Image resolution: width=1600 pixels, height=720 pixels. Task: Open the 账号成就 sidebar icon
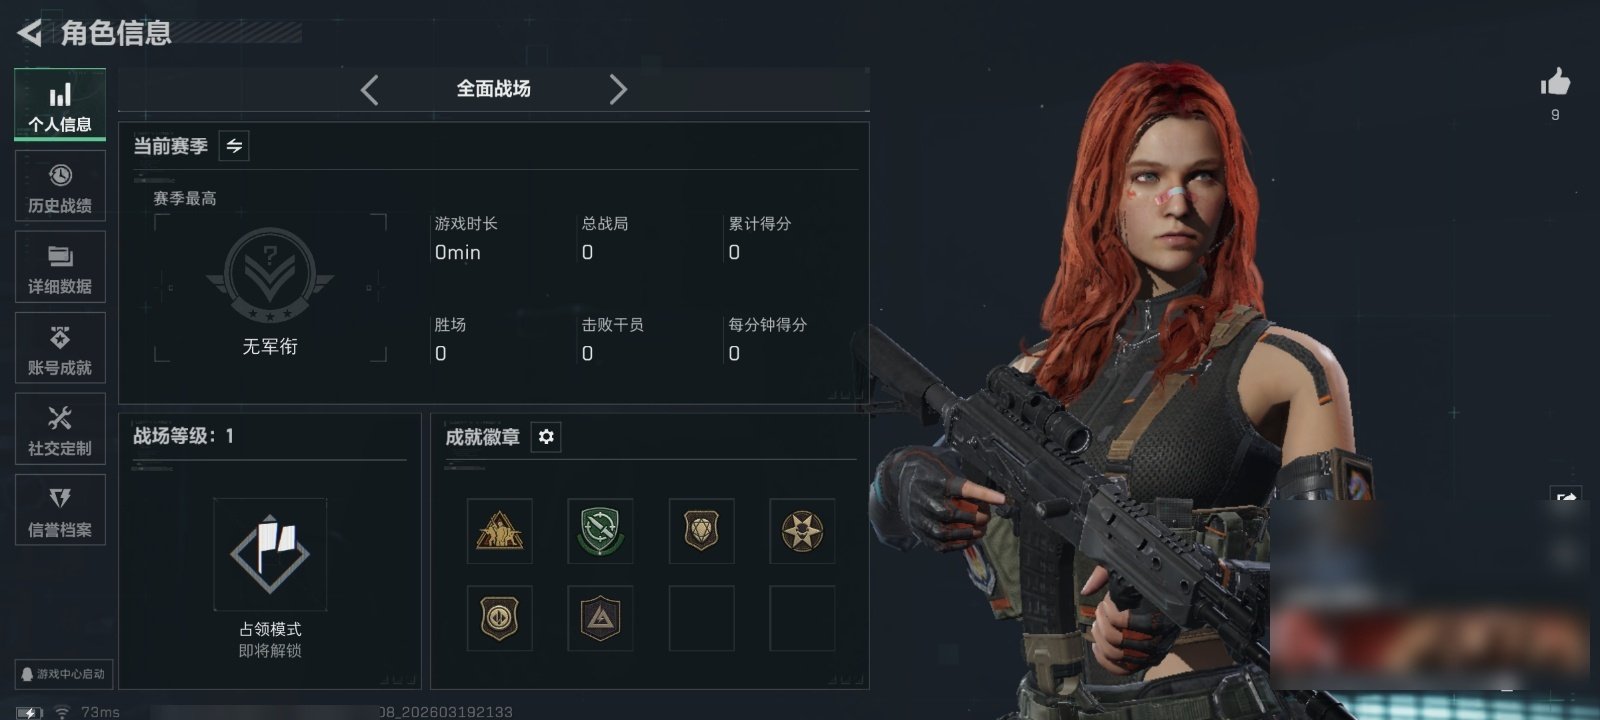(x=60, y=348)
